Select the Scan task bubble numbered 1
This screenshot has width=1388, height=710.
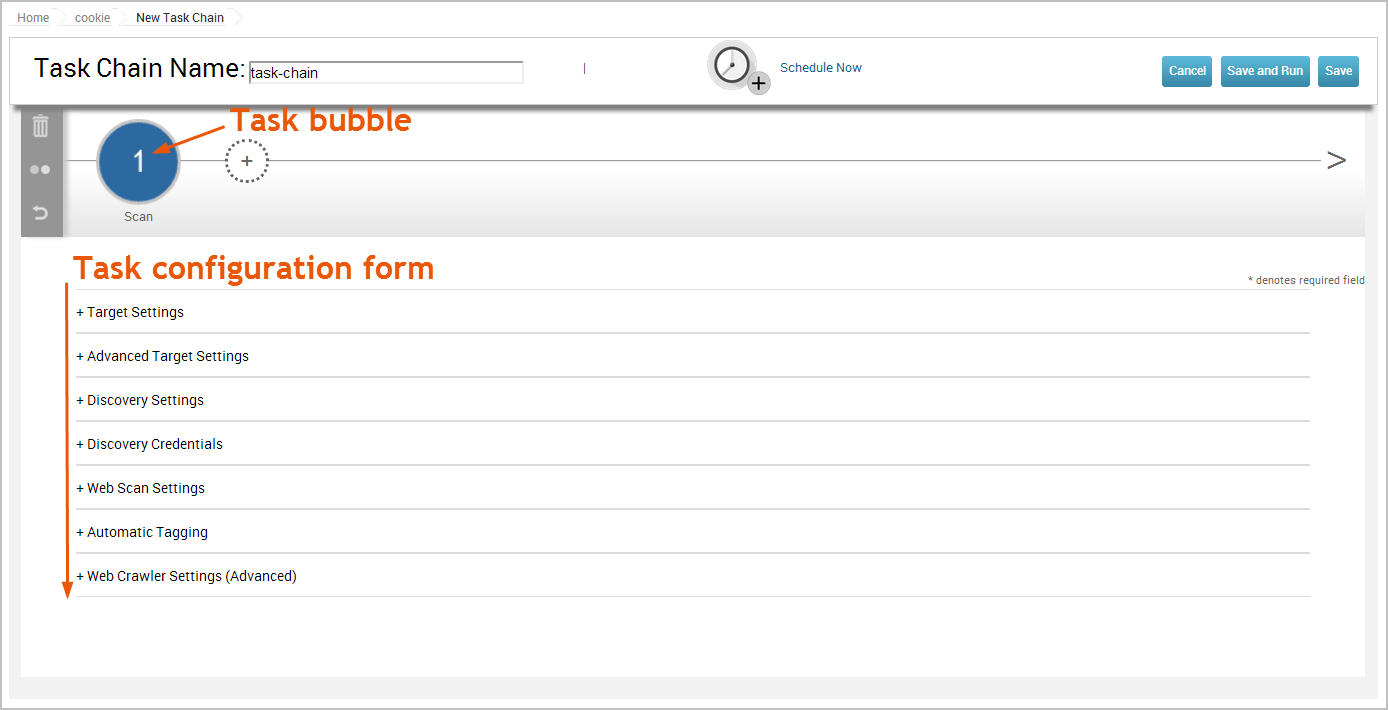(139, 161)
